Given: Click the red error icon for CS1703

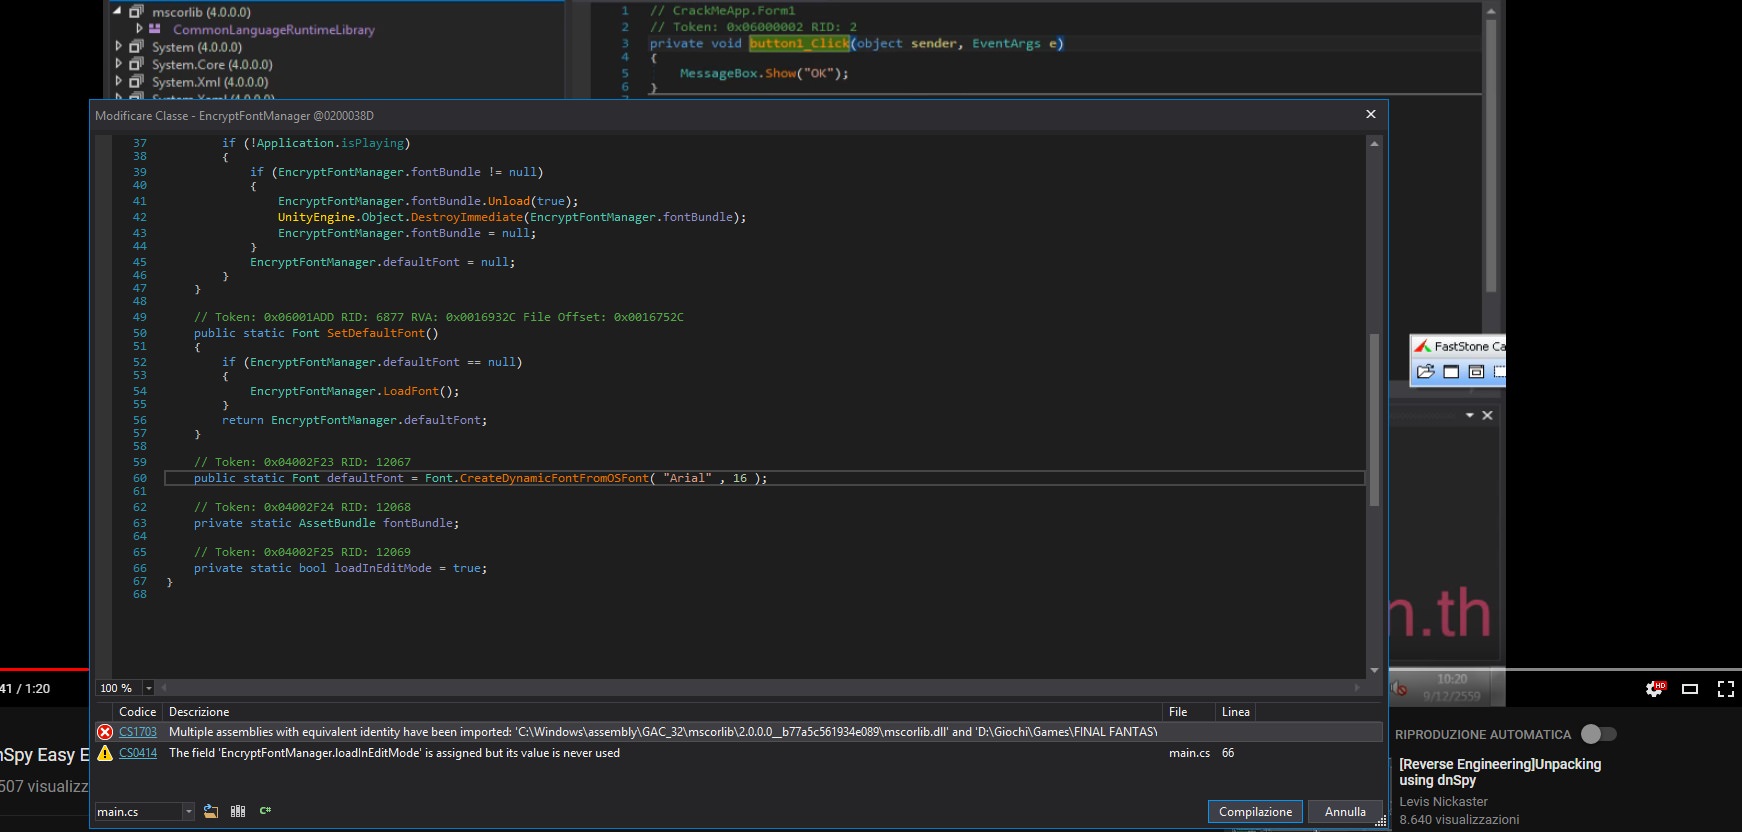Looking at the screenshot, I should (x=105, y=732).
